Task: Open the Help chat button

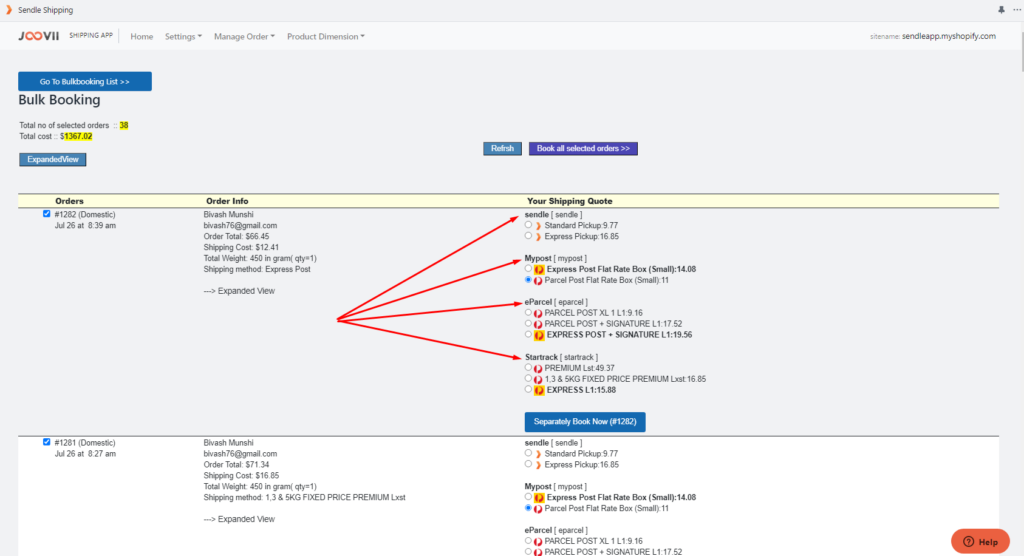Action: tap(980, 542)
